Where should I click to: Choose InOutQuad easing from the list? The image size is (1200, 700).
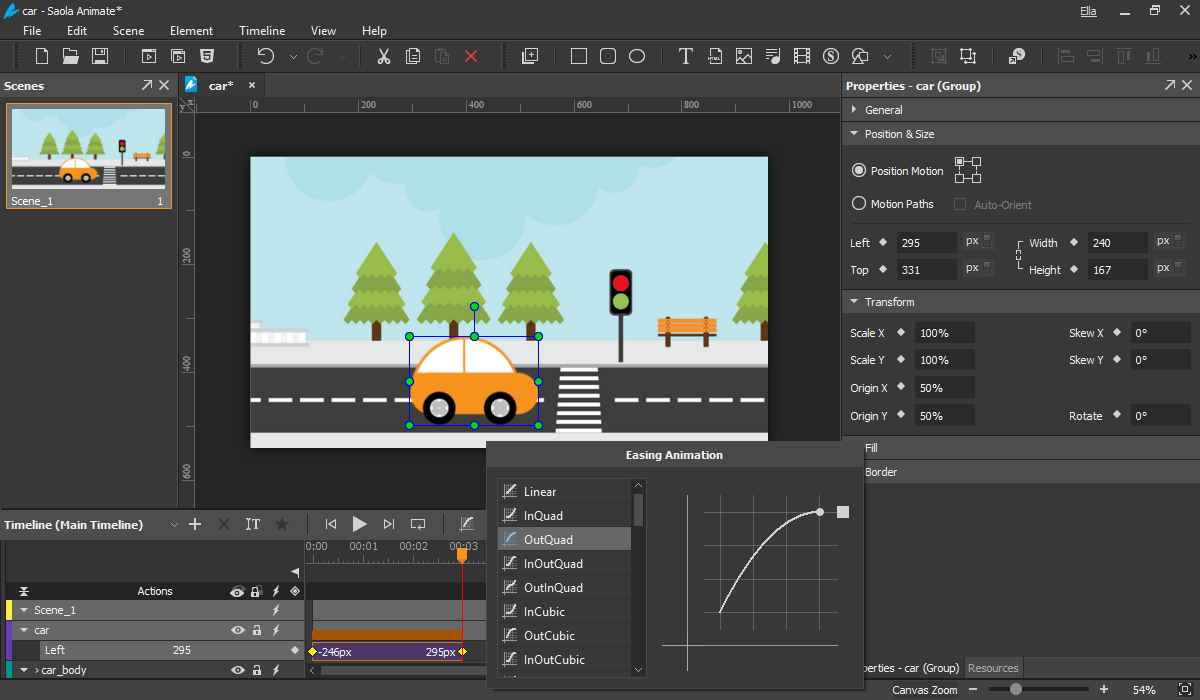[x=553, y=563]
